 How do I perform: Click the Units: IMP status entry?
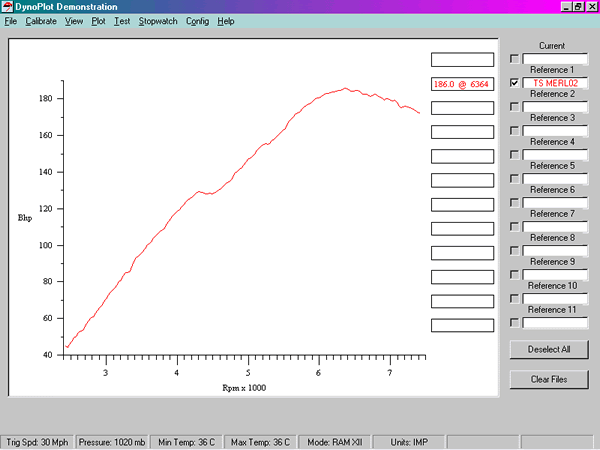pyautogui.click(x=409, y=442)
